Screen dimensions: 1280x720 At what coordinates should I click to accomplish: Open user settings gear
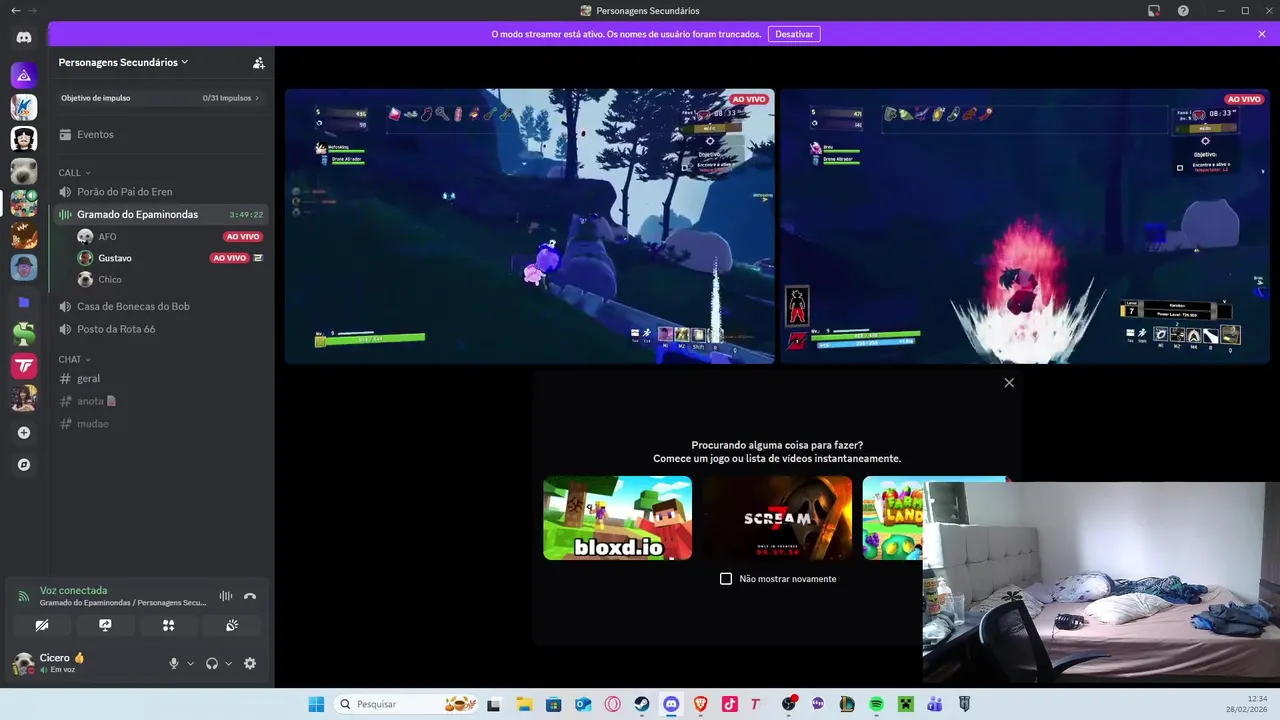250,663
